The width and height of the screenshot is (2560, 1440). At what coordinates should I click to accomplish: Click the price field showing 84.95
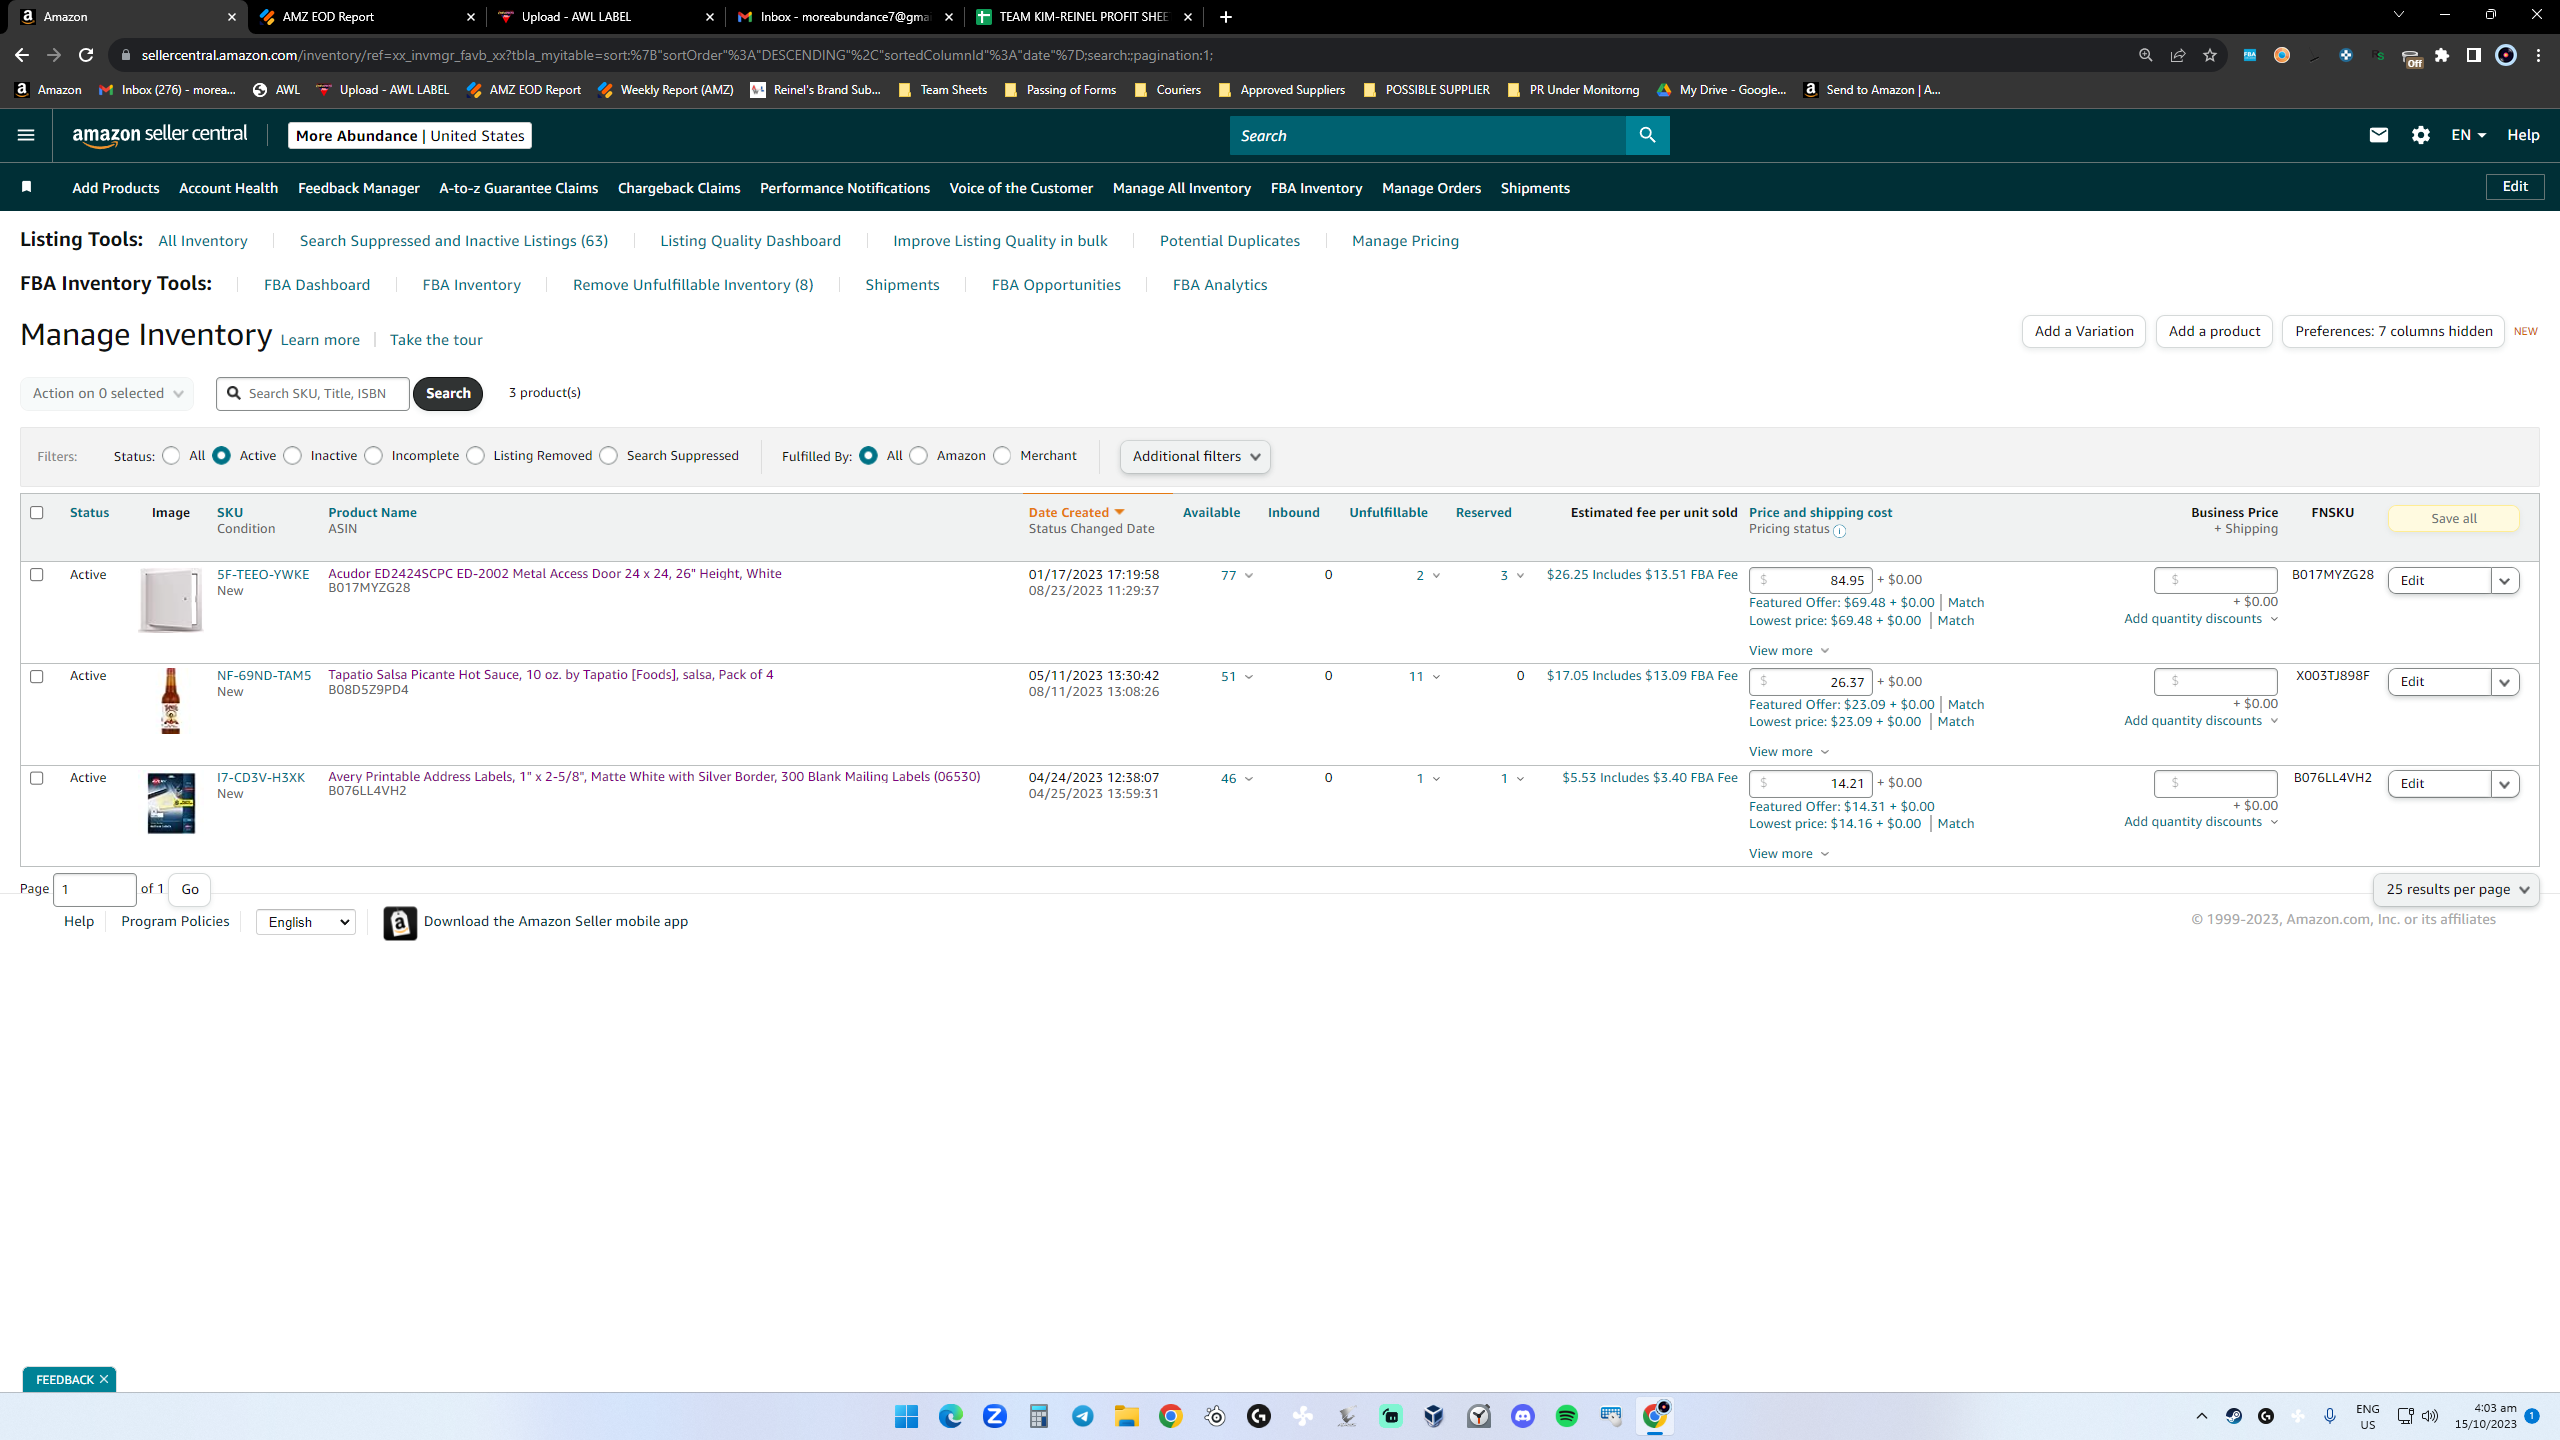1810,580
